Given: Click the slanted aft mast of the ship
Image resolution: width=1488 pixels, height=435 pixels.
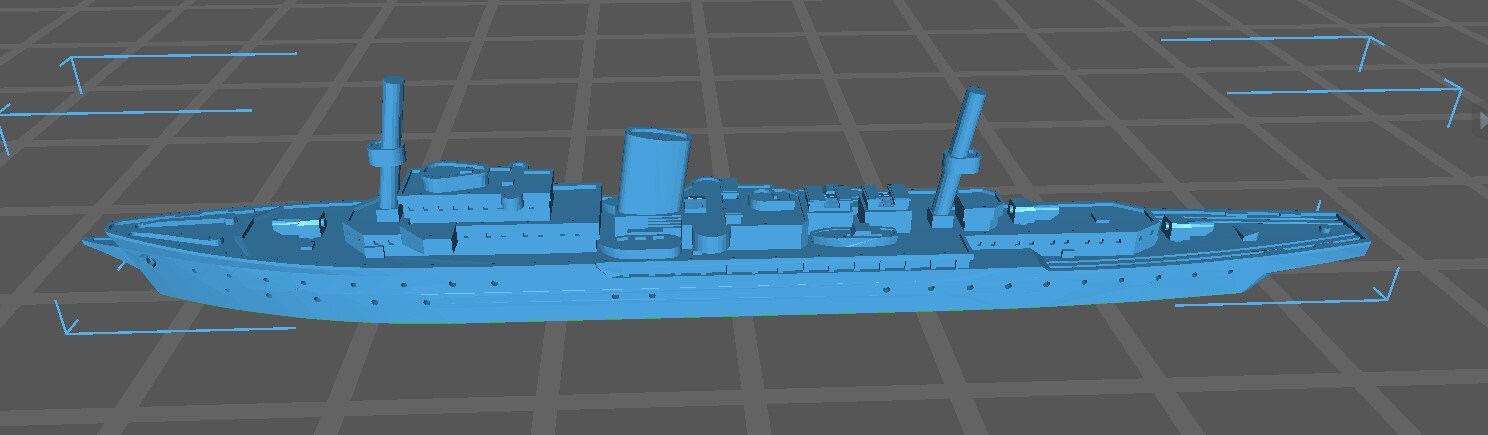Looking at the screenshot, I should [962, 130].
